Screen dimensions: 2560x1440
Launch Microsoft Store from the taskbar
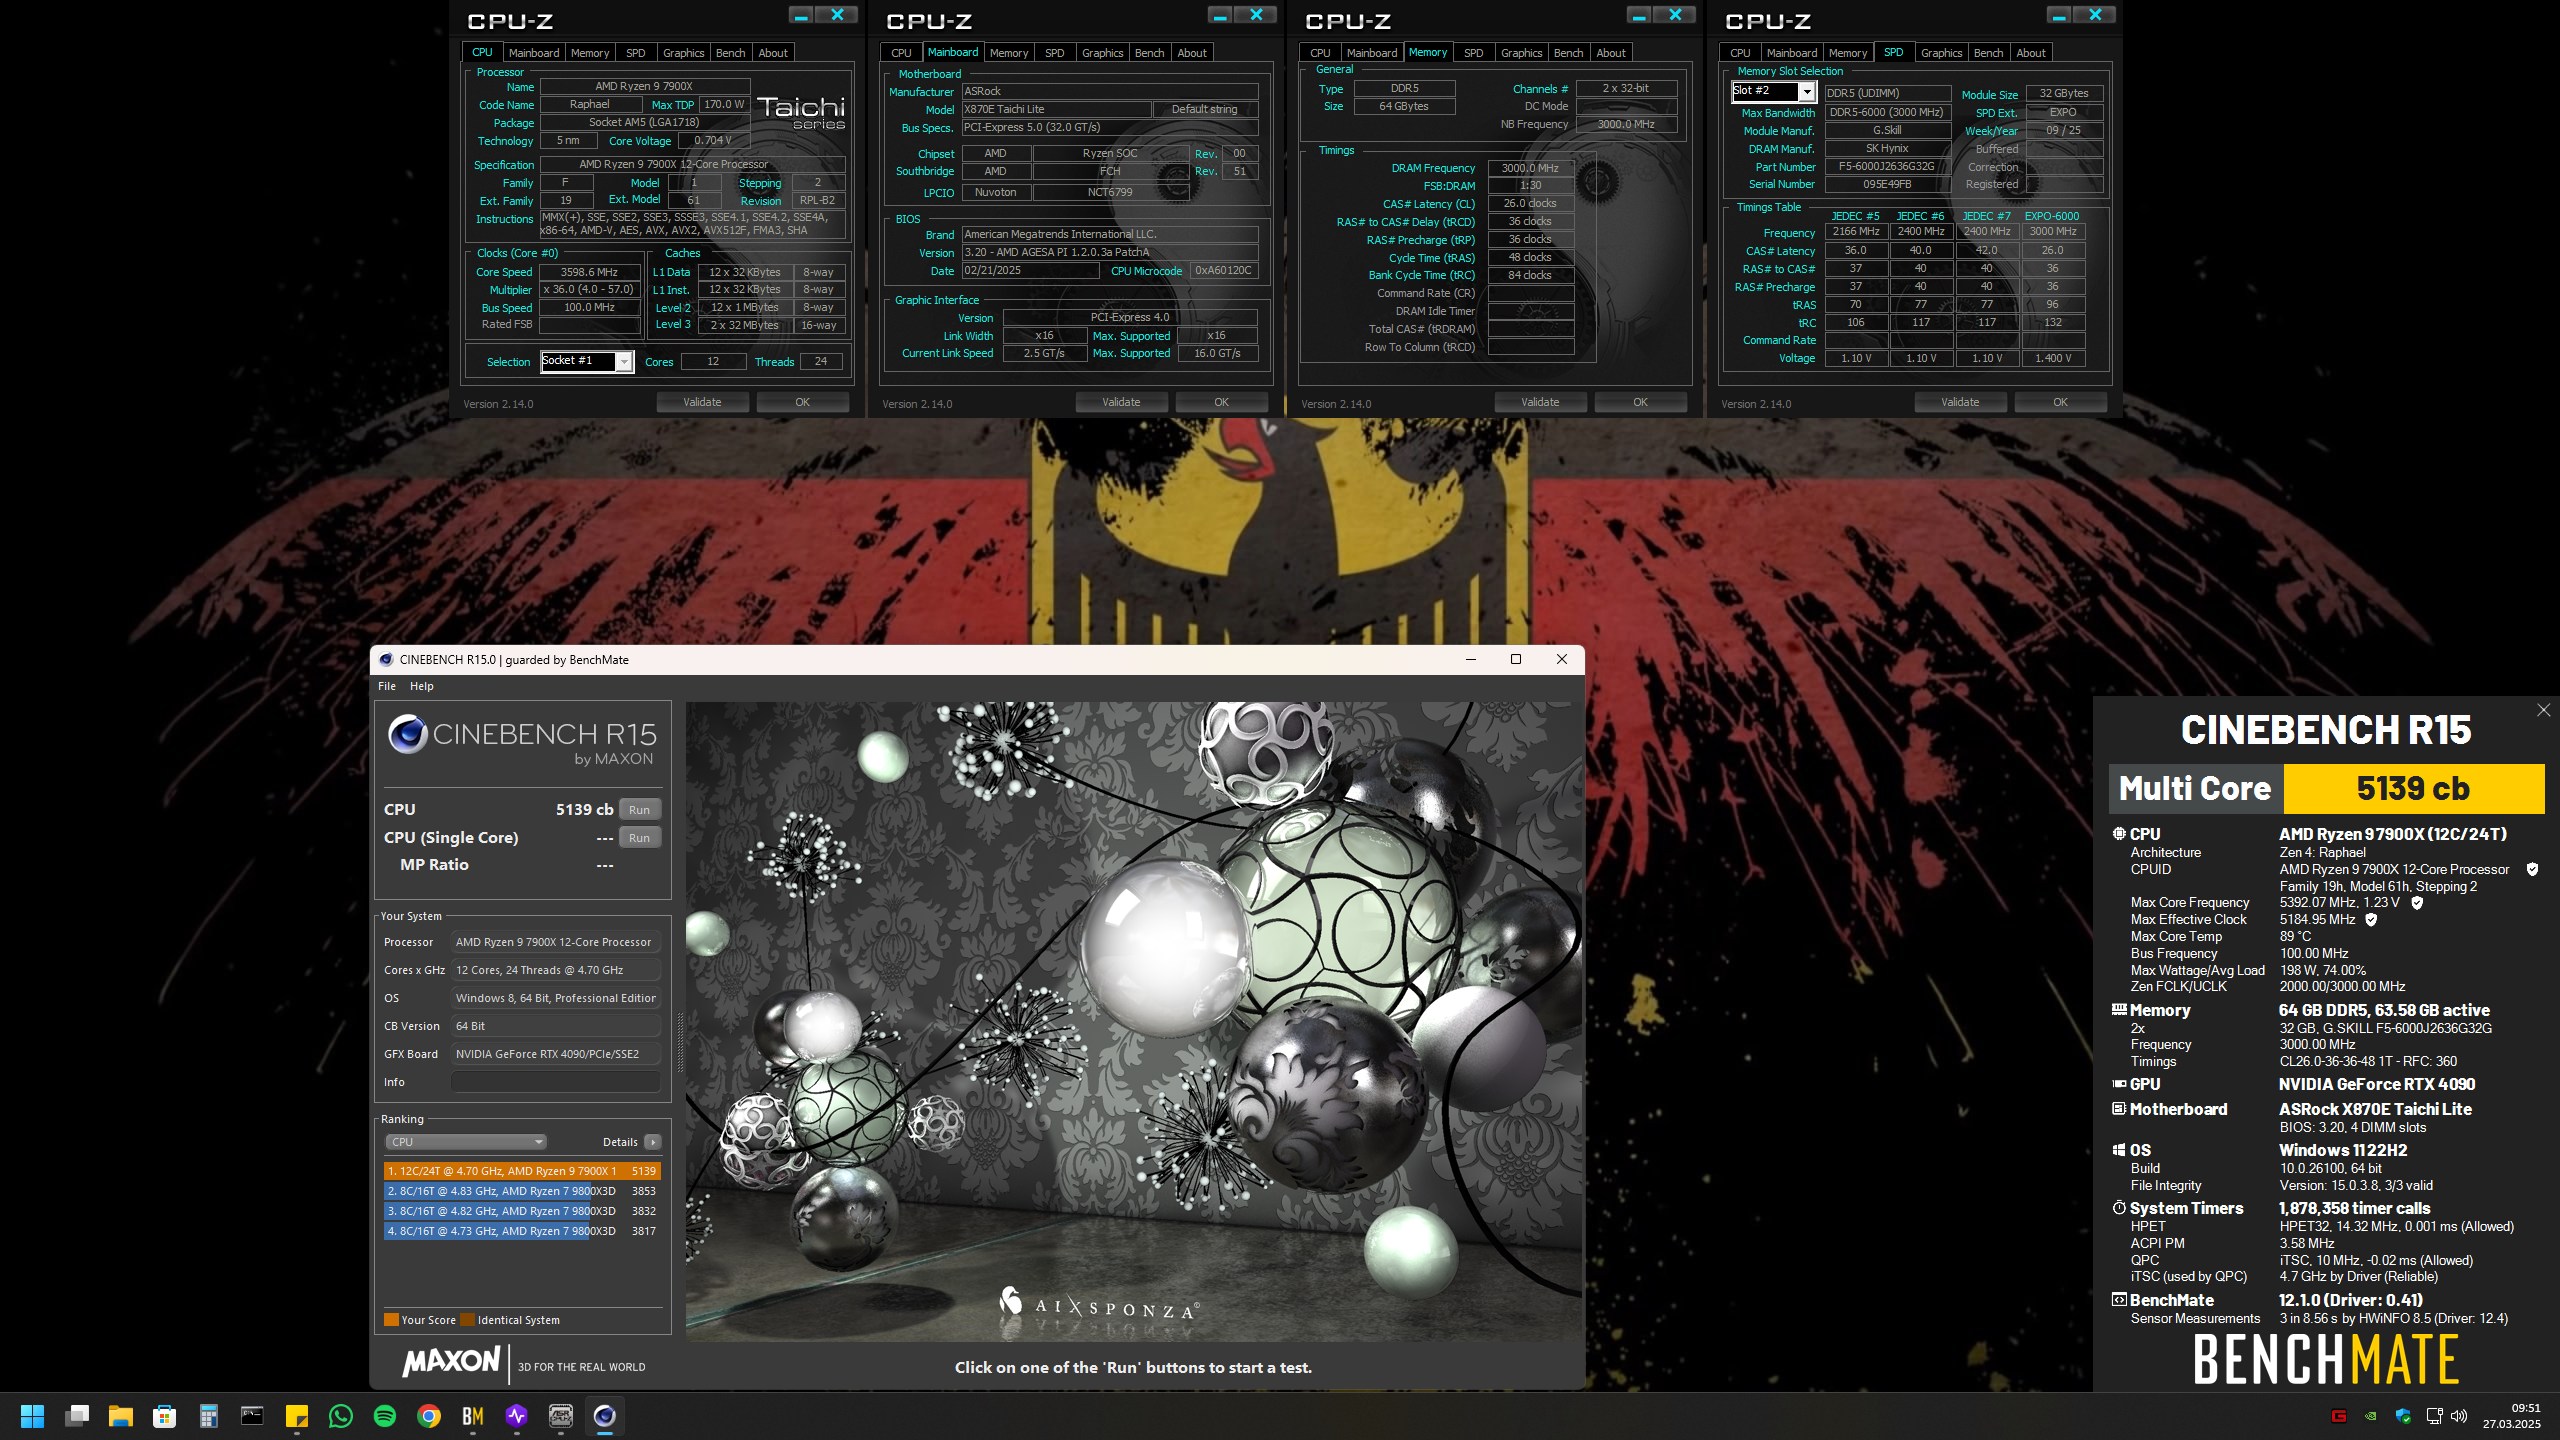[165, 1416]
